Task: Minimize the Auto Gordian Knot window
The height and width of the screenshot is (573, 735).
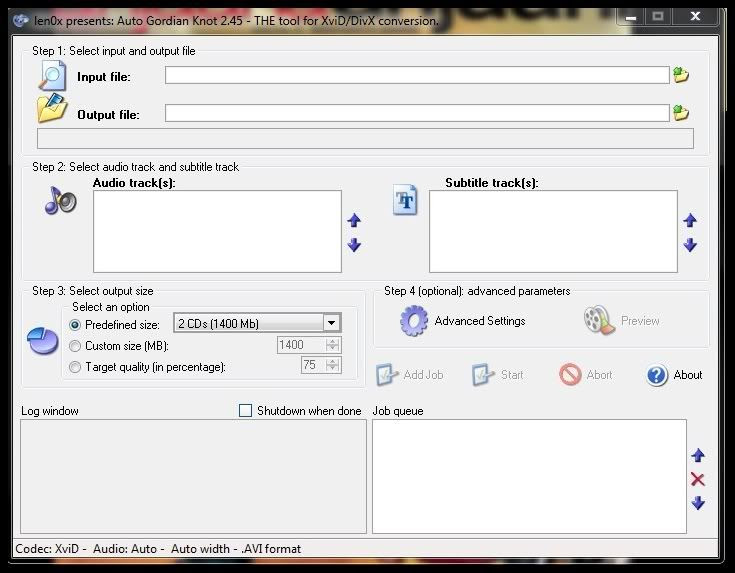Action: click(x=630, y=17)
